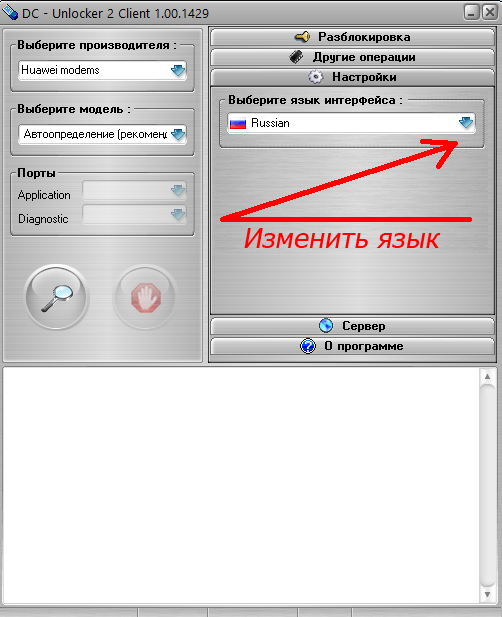This screenshot has width=502, height=617.
Task: Click the key icon beside Разблокировка
Action: (x=302, y=37)
